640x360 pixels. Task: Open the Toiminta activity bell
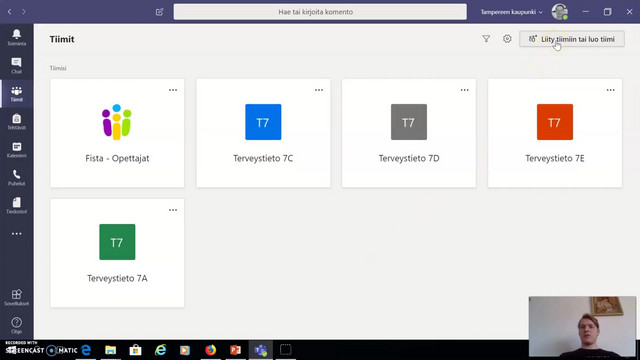[16, 37]
